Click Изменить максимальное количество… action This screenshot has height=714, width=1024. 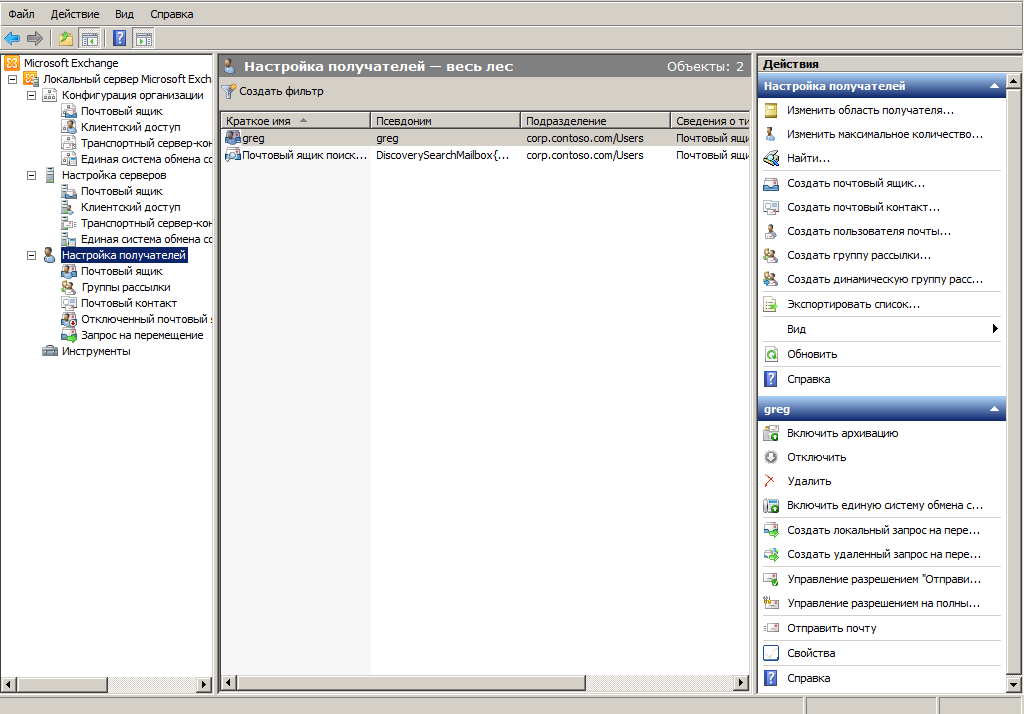coord(884,134)
